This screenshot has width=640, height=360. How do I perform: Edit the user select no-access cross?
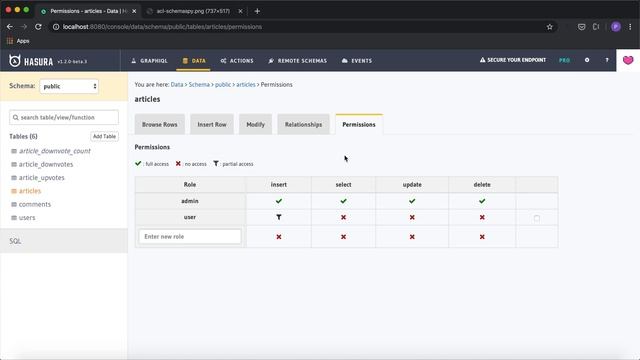click(x=343, y=217)
